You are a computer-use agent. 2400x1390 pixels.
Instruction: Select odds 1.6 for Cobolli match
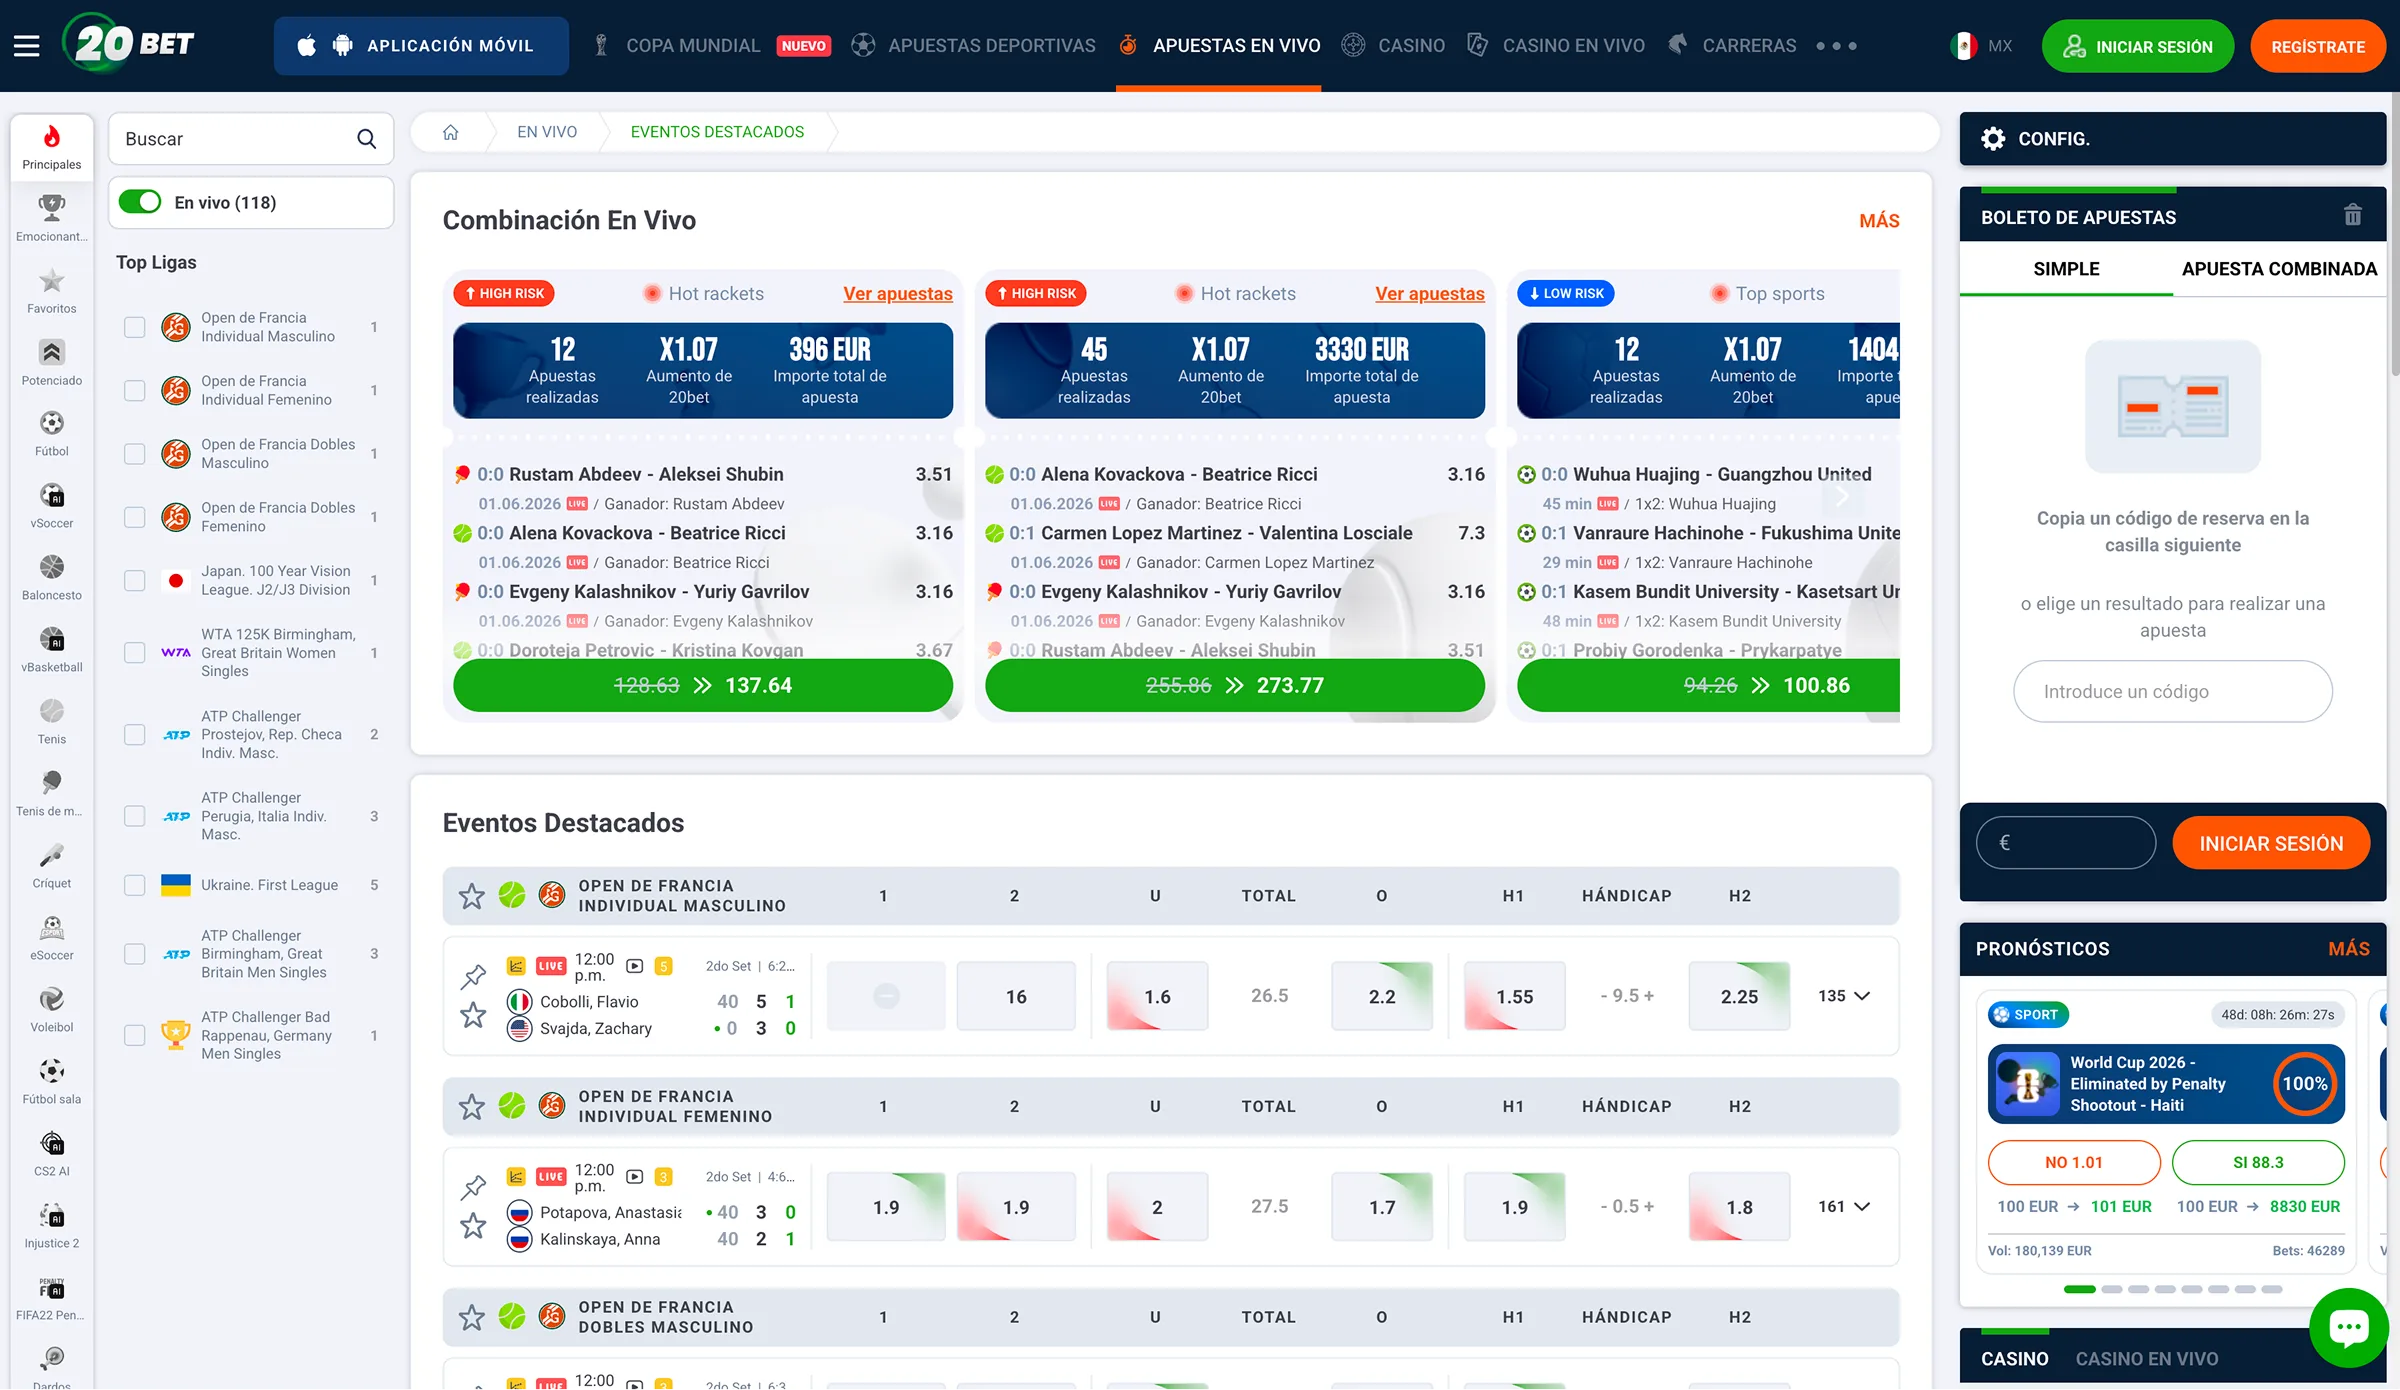(1157, 997)
